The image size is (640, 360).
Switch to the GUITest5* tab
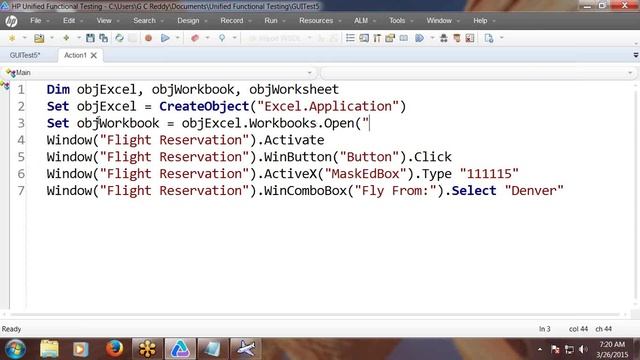(x=25, y=55)
